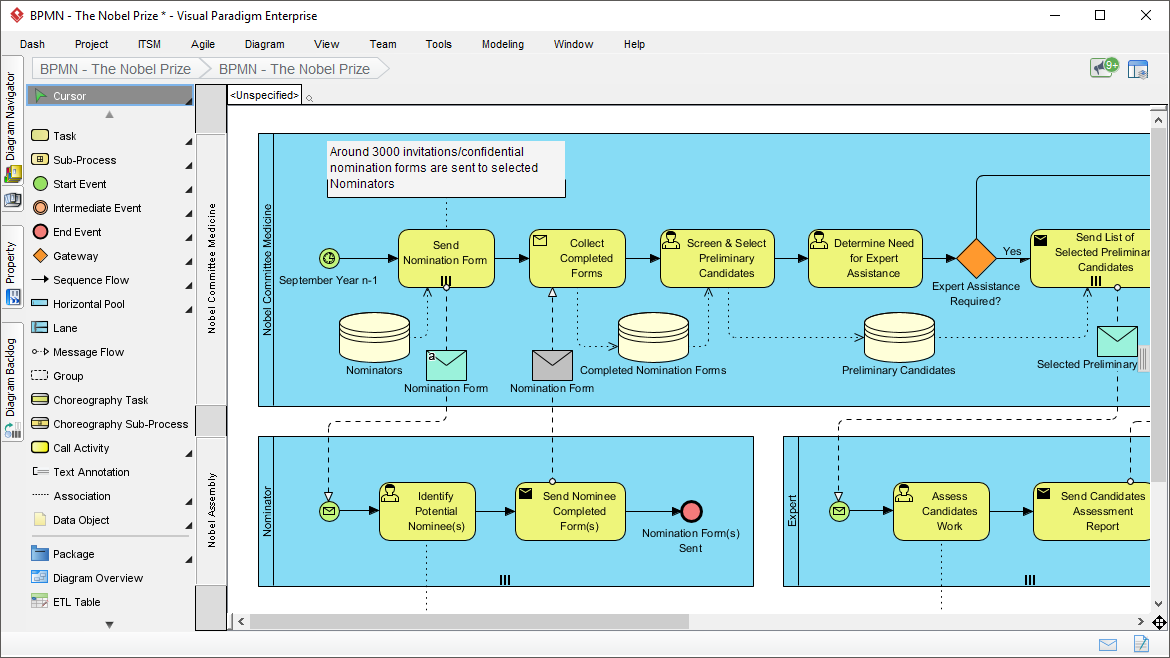
Task: Expand Sequence Flow variants arrow
Action: tap(189, 286)
